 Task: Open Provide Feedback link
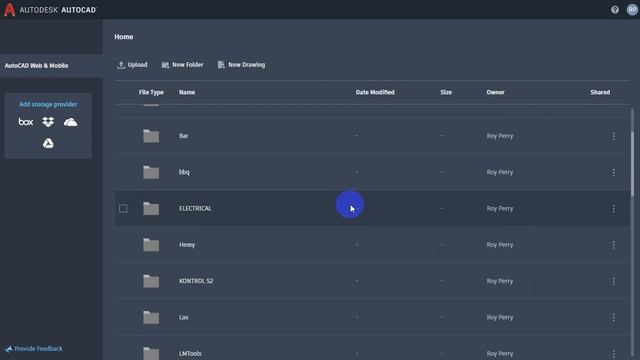pos(34,349)
